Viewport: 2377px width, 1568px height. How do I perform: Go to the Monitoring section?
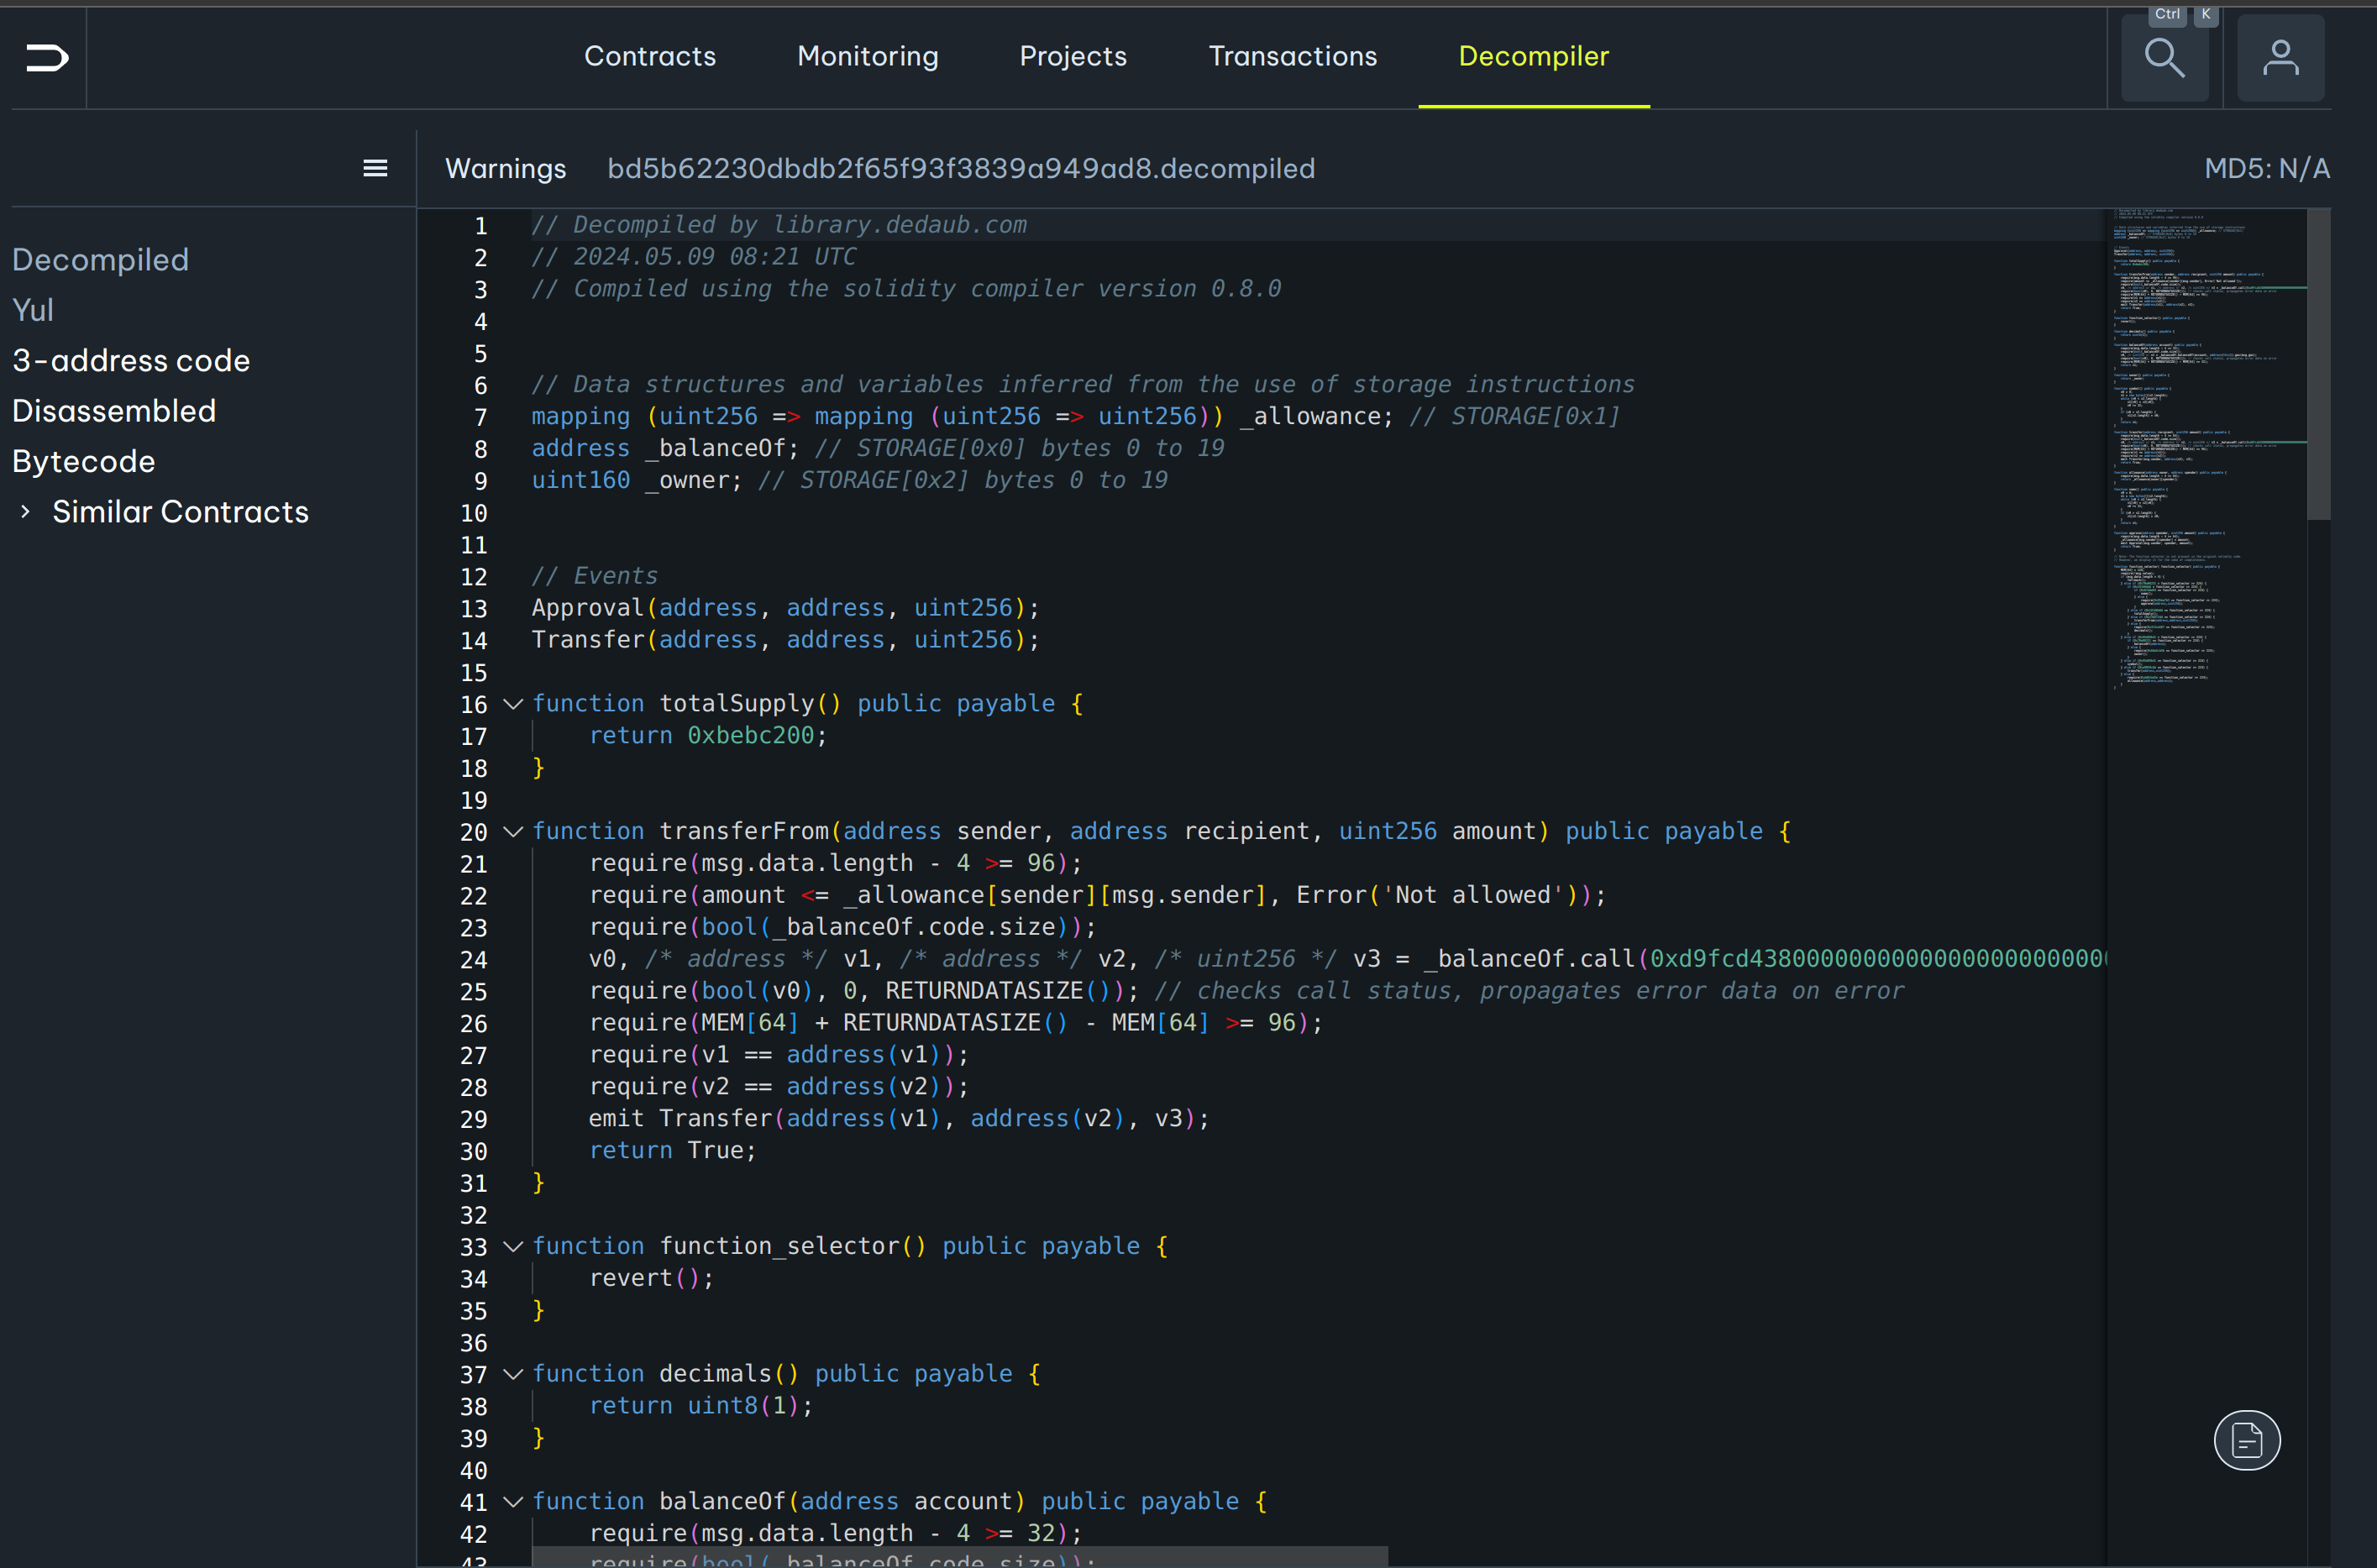867,56
